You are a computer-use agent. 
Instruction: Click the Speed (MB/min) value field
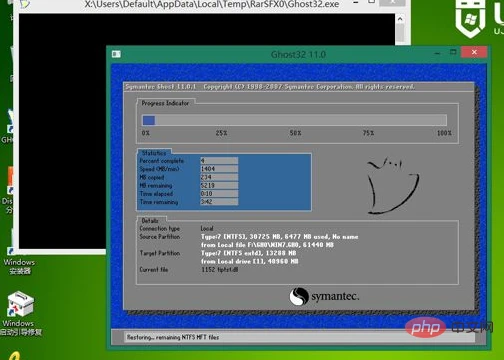[219, 169]
